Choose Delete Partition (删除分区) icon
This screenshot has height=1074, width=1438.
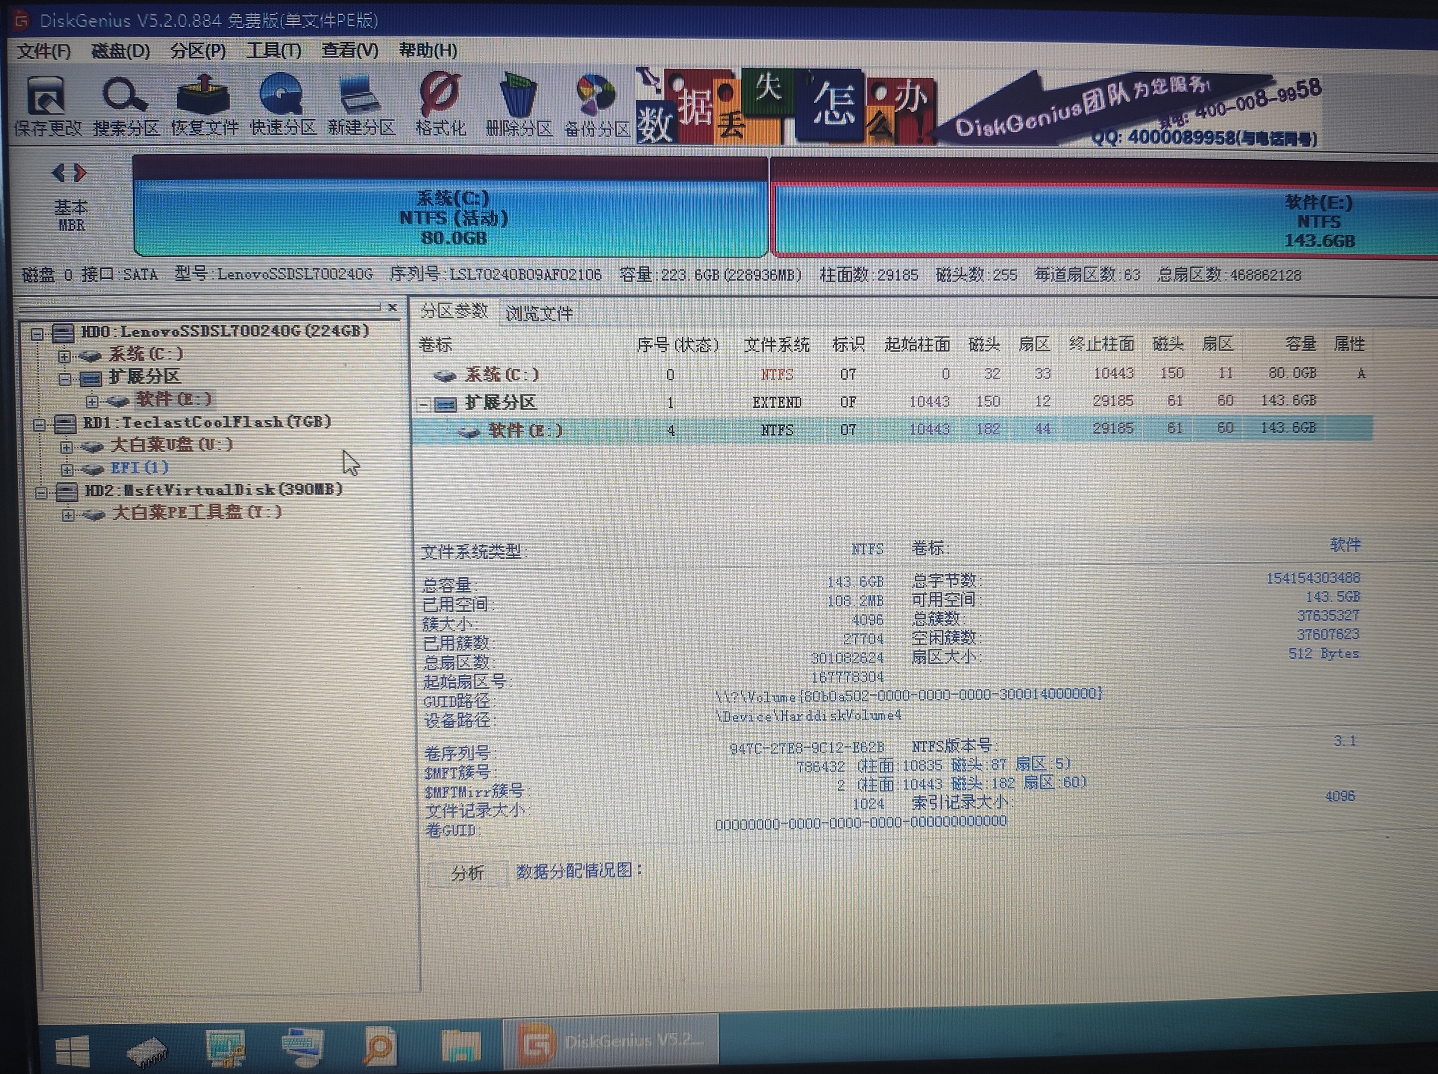pyautogui.click(x=518, y=105)
